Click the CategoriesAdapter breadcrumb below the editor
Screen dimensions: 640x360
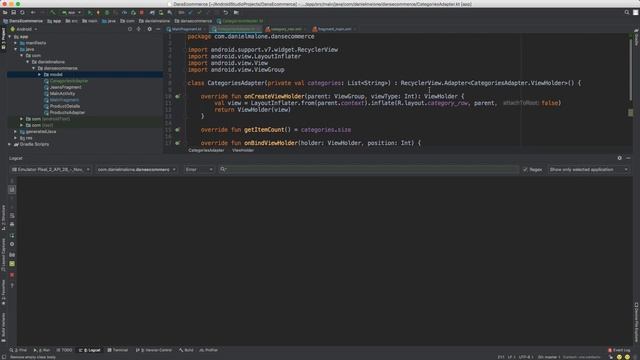coord(206,150)
